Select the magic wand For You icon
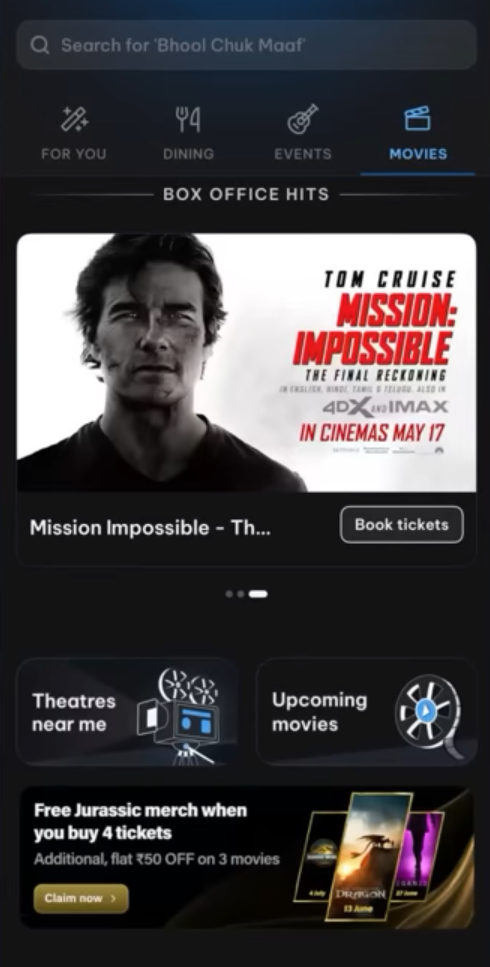 click(x=74, y=119)
